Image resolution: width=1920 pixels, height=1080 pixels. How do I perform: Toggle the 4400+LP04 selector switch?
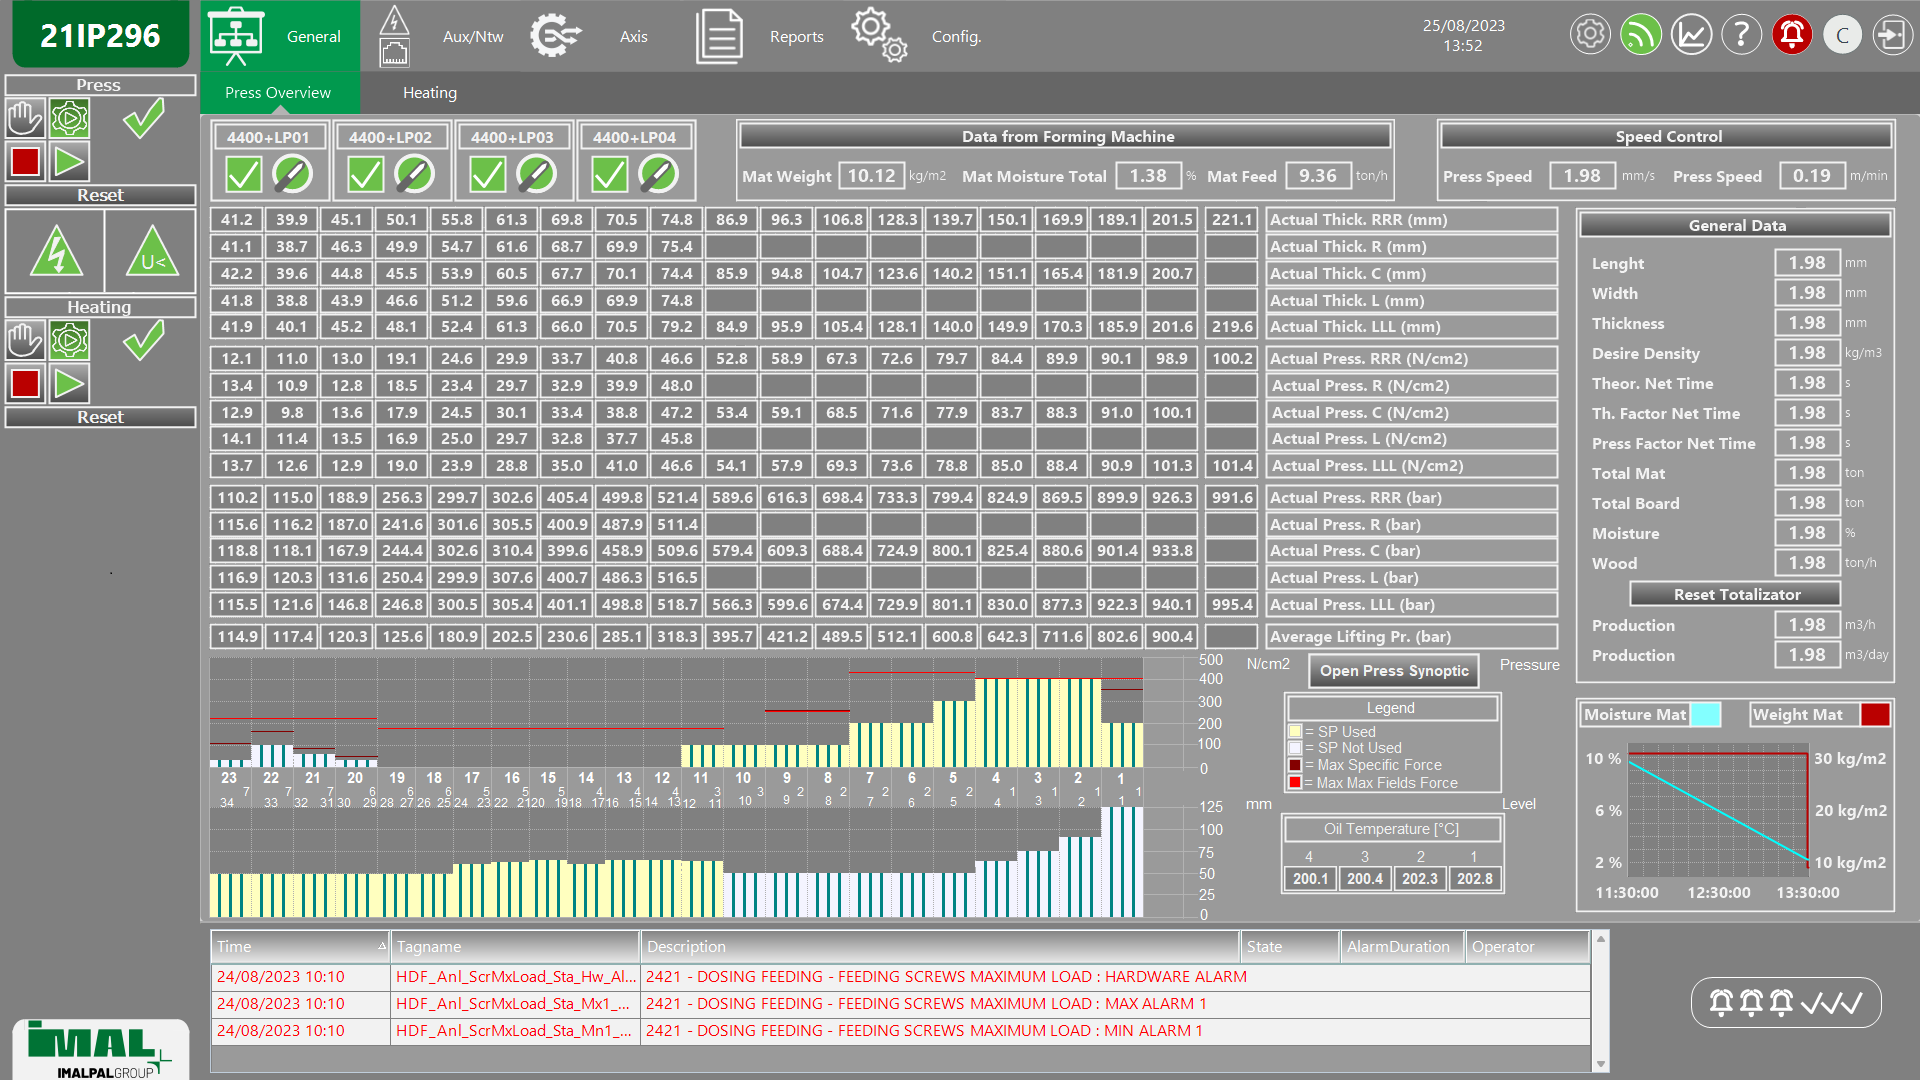click(x=658, y=175)
